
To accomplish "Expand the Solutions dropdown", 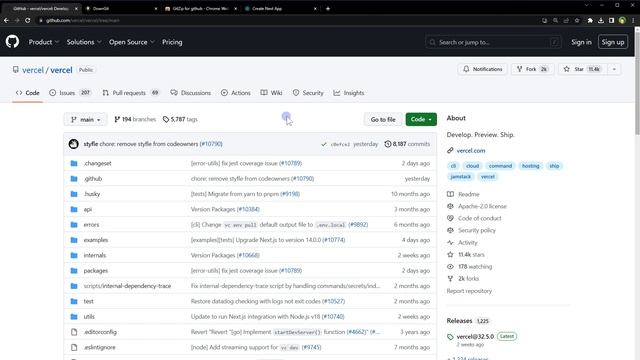I will point(84,42).
